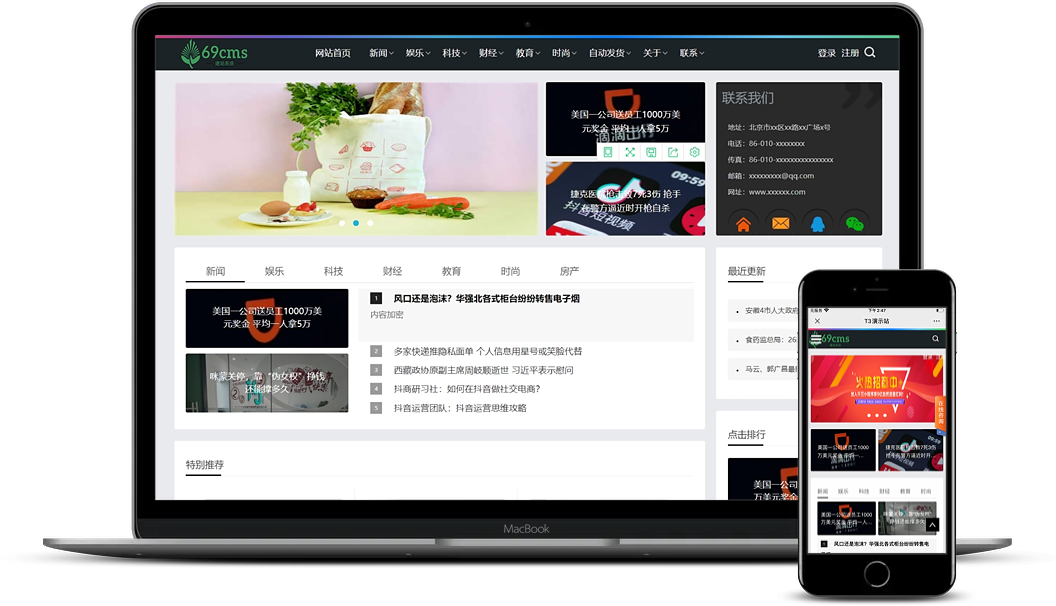
Task: Expand the 新闻 dropdown in the navigation bar
Action: [381, 53]
